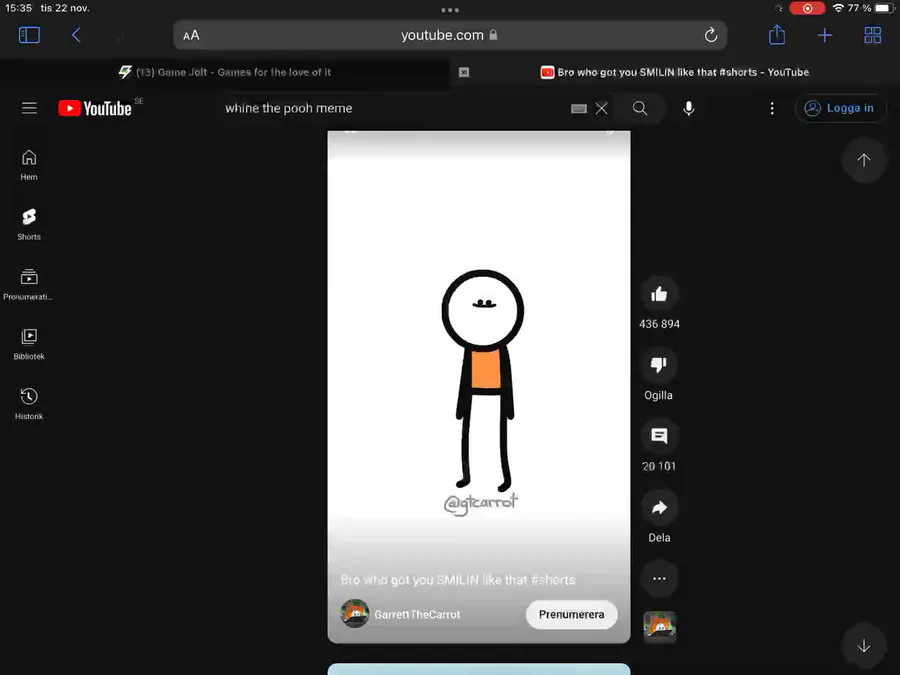900x675 pixels.
Task: Open Historik in the sidebar
Action: (x=29, y=404)
